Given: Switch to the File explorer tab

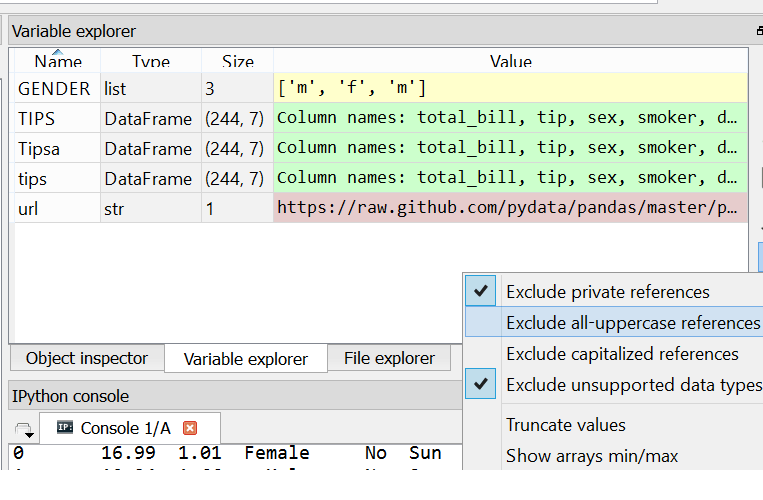Looking at the screenshot, I should point(389,358).
